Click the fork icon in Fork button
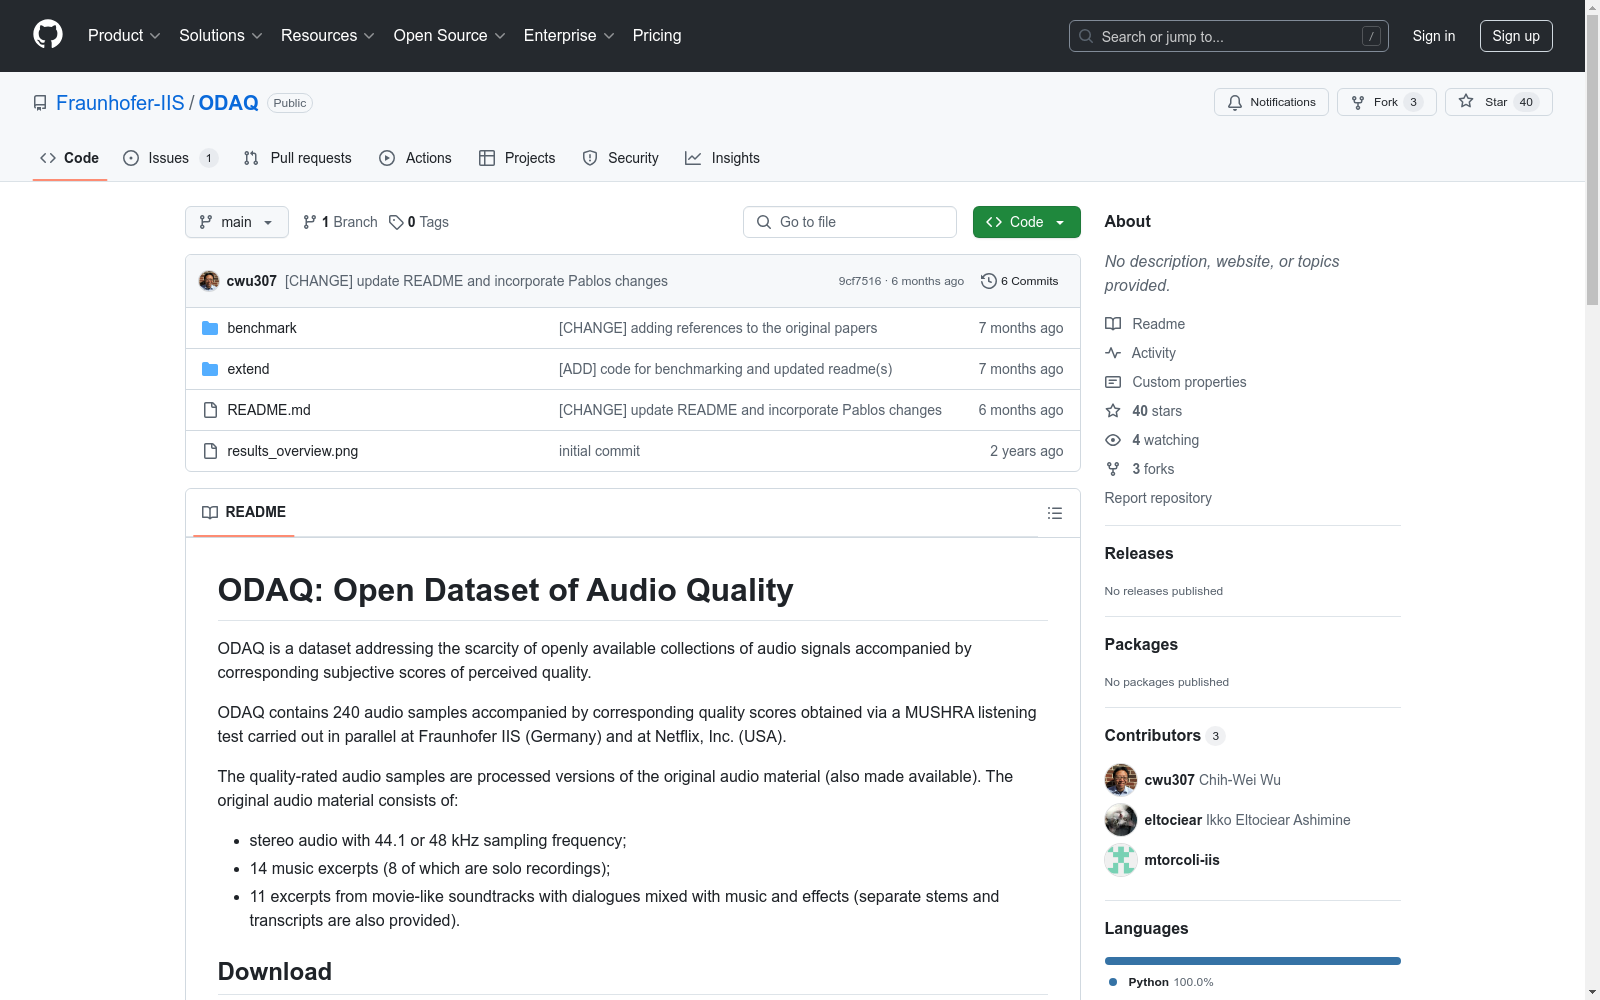This screenshot has height=1000, width=1600. coord(1358,102)
